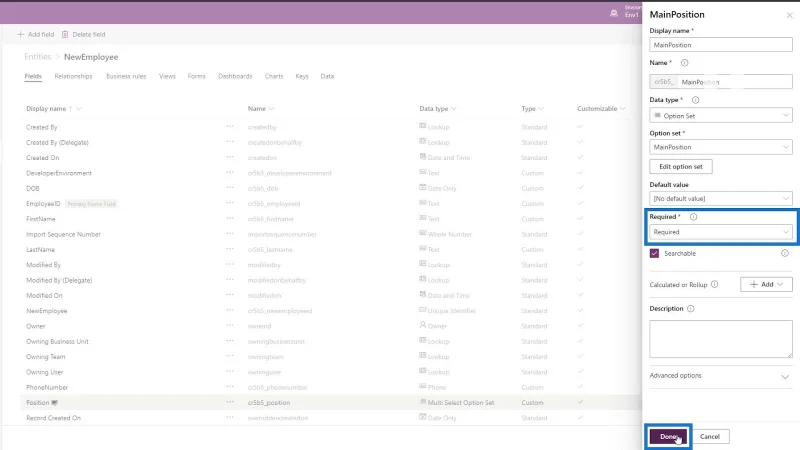Open more options for Owner row
Image resolution: width=800 pixels, height=450 pixels.
230,326
